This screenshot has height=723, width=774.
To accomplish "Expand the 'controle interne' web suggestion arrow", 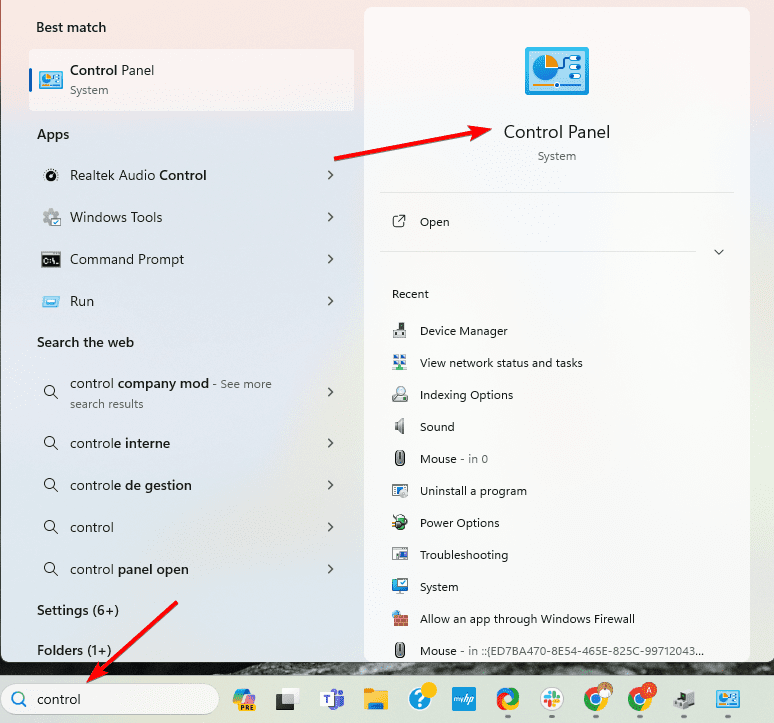I will (330, 443).
